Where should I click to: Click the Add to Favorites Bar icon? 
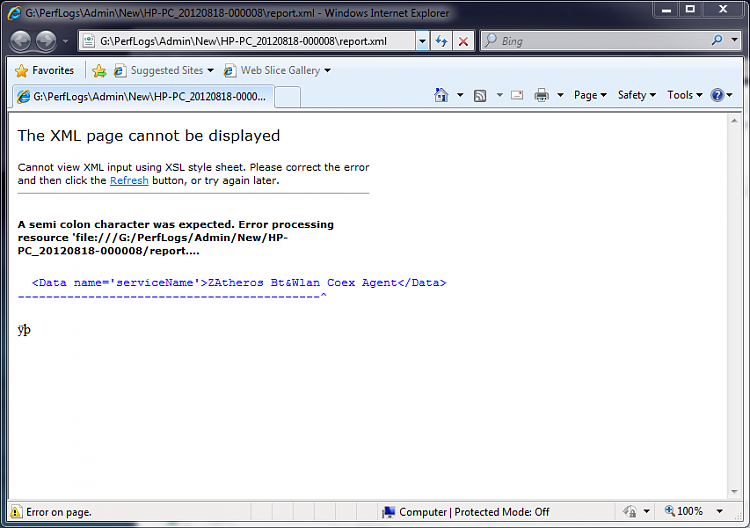click(x=99, y=71)
